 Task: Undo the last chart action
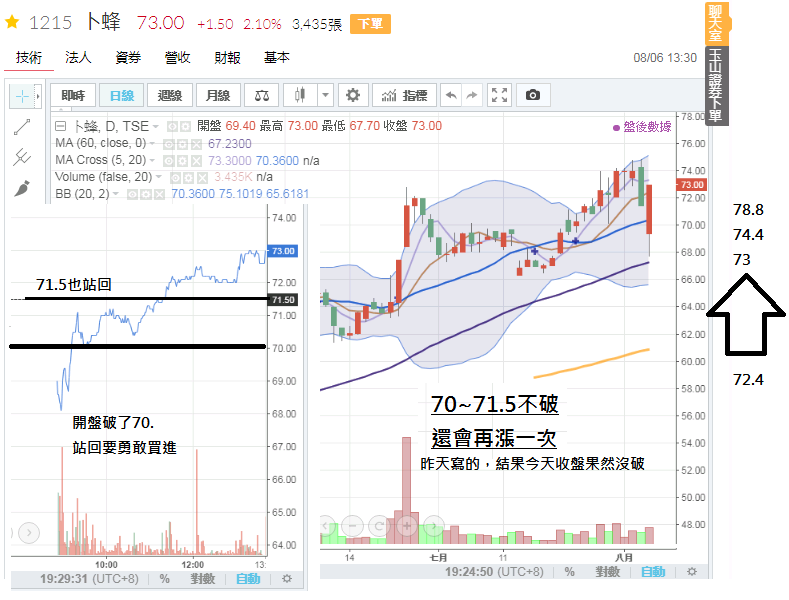pyautogui.click(x=451, y=95)
